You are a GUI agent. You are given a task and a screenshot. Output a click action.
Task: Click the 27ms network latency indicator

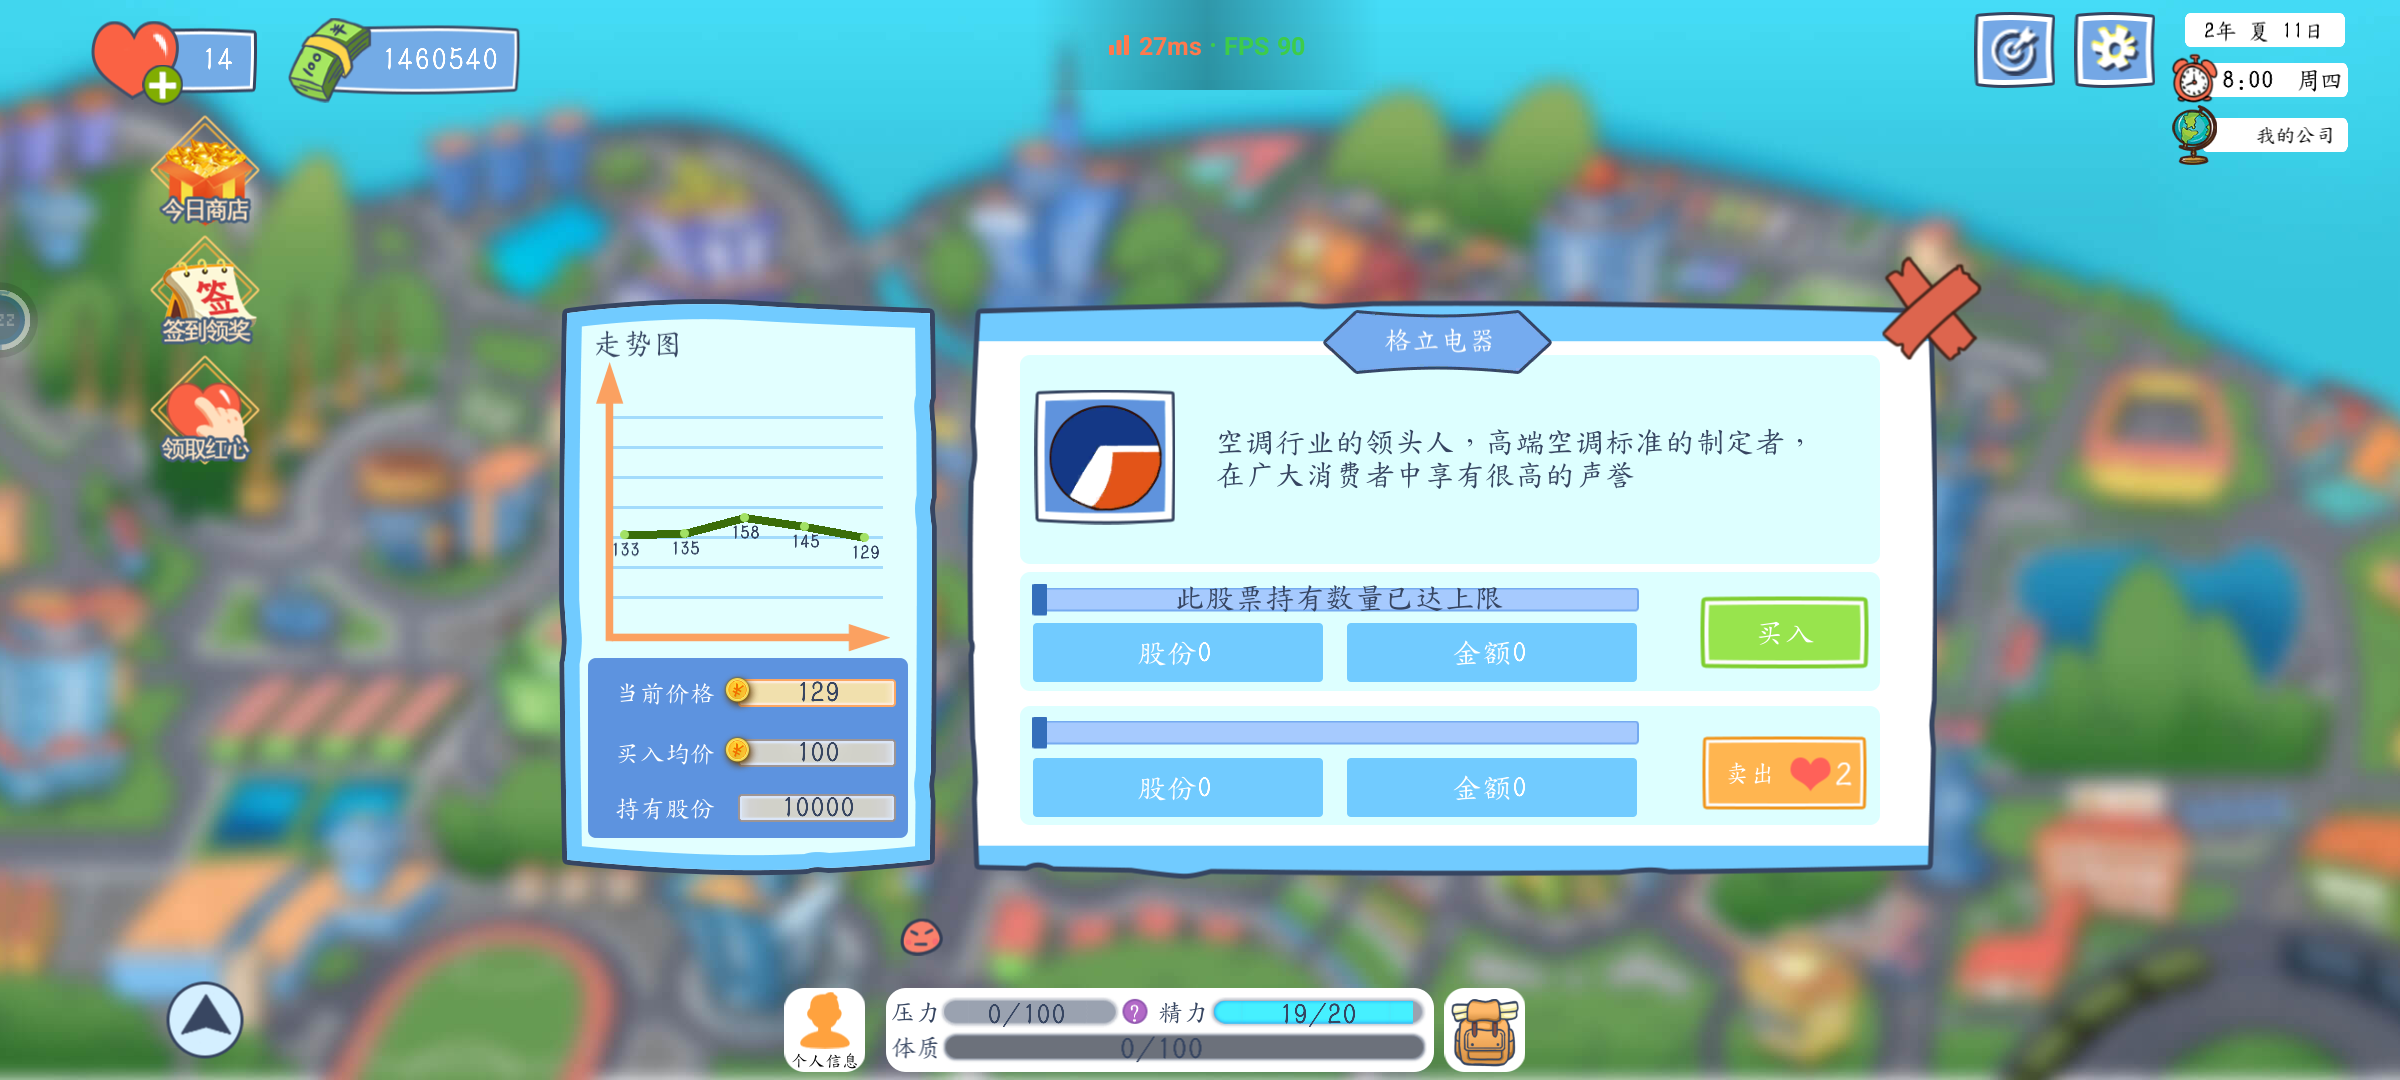1155,46
